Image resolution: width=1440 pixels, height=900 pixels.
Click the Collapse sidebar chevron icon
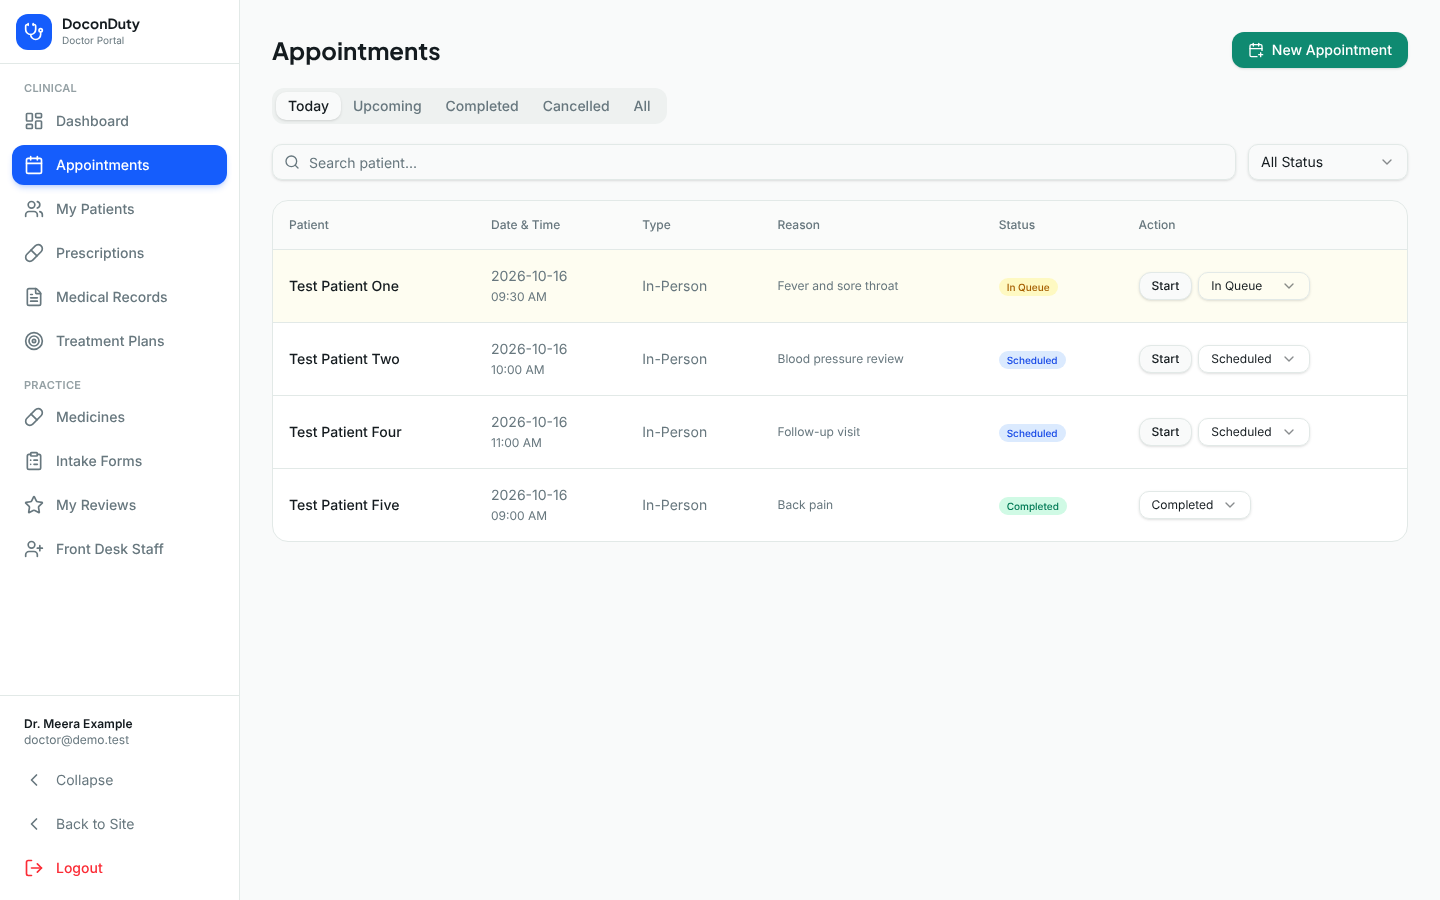tap(34, 780)
